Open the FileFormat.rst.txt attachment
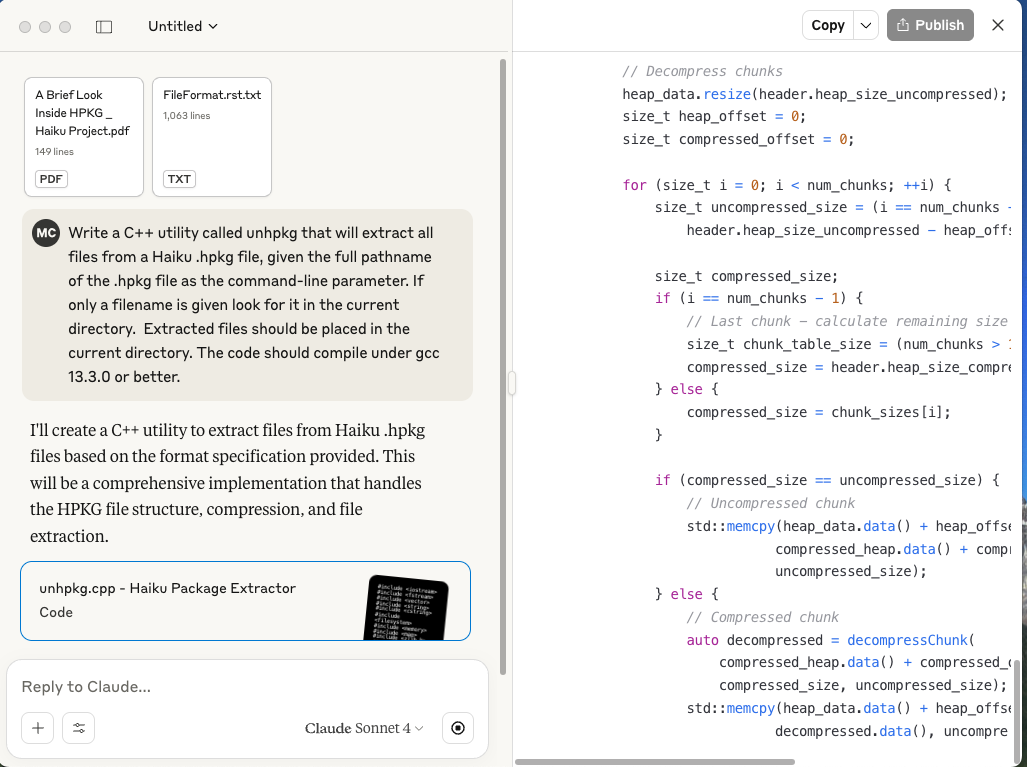The image size is (1027, 767). [212, 136]
